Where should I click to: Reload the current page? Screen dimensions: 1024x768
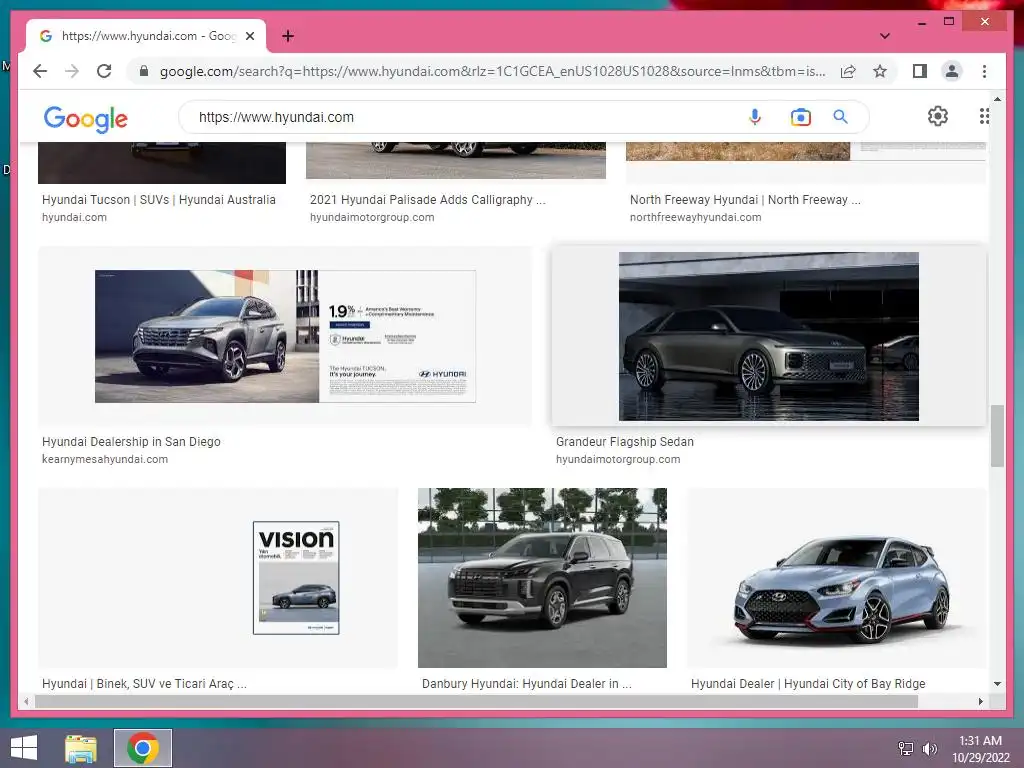coord(104,71)
